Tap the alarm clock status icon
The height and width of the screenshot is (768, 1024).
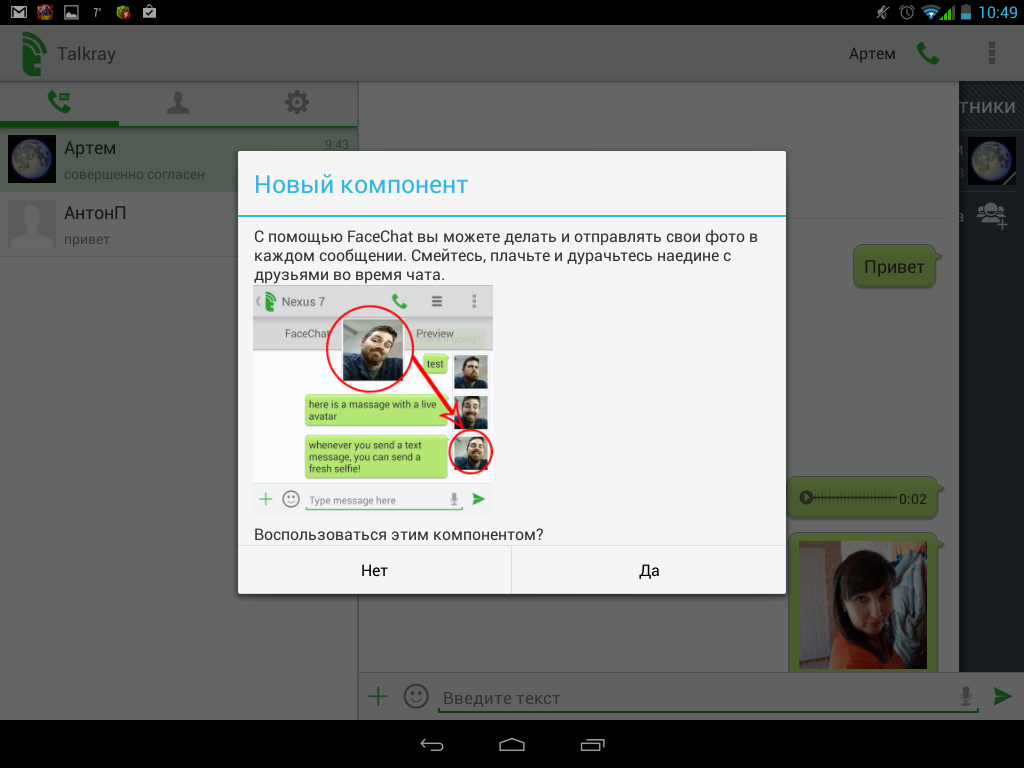pos(906,12)
